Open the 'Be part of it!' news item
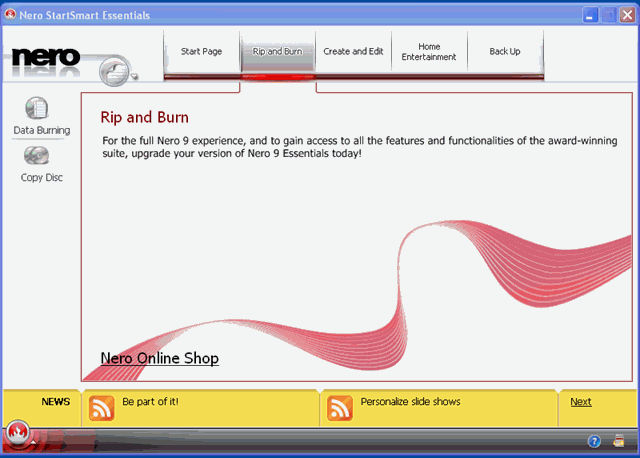 (x=150, y=402)
